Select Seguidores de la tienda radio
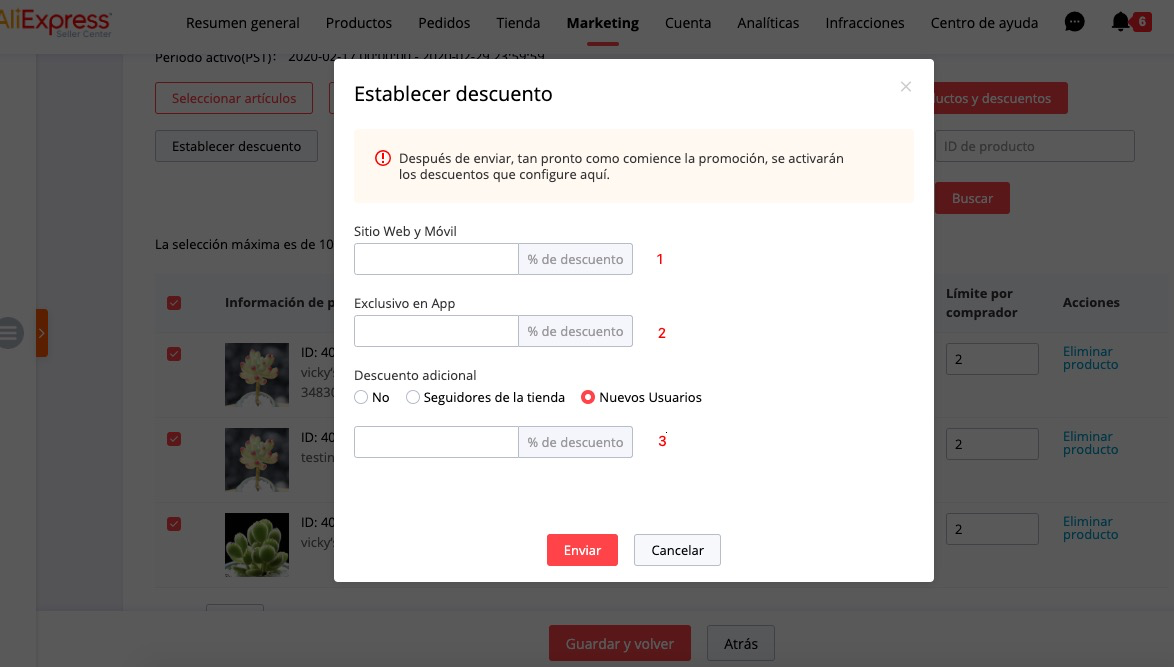1174x667 pixels. tap(413, 398)
